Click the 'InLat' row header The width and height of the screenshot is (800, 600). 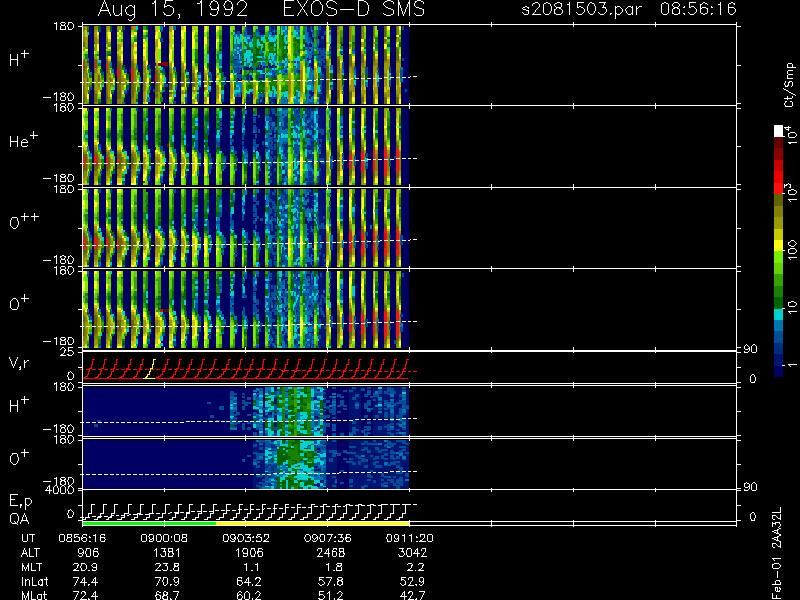pos(34,581)
